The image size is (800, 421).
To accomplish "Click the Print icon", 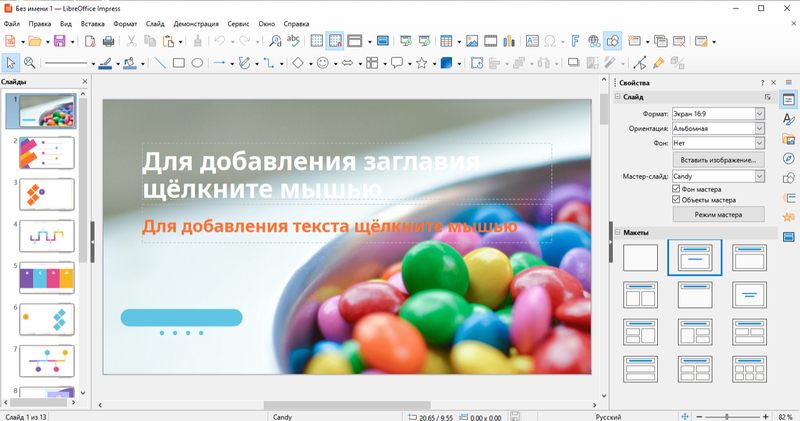I will click(x=108, y=41).
